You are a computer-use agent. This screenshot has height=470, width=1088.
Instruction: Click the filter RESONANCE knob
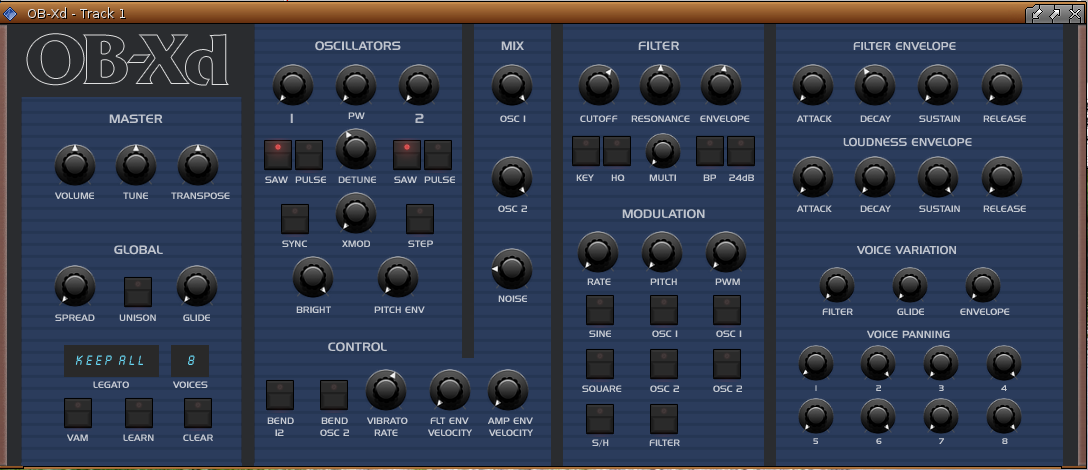pos(660,85)
